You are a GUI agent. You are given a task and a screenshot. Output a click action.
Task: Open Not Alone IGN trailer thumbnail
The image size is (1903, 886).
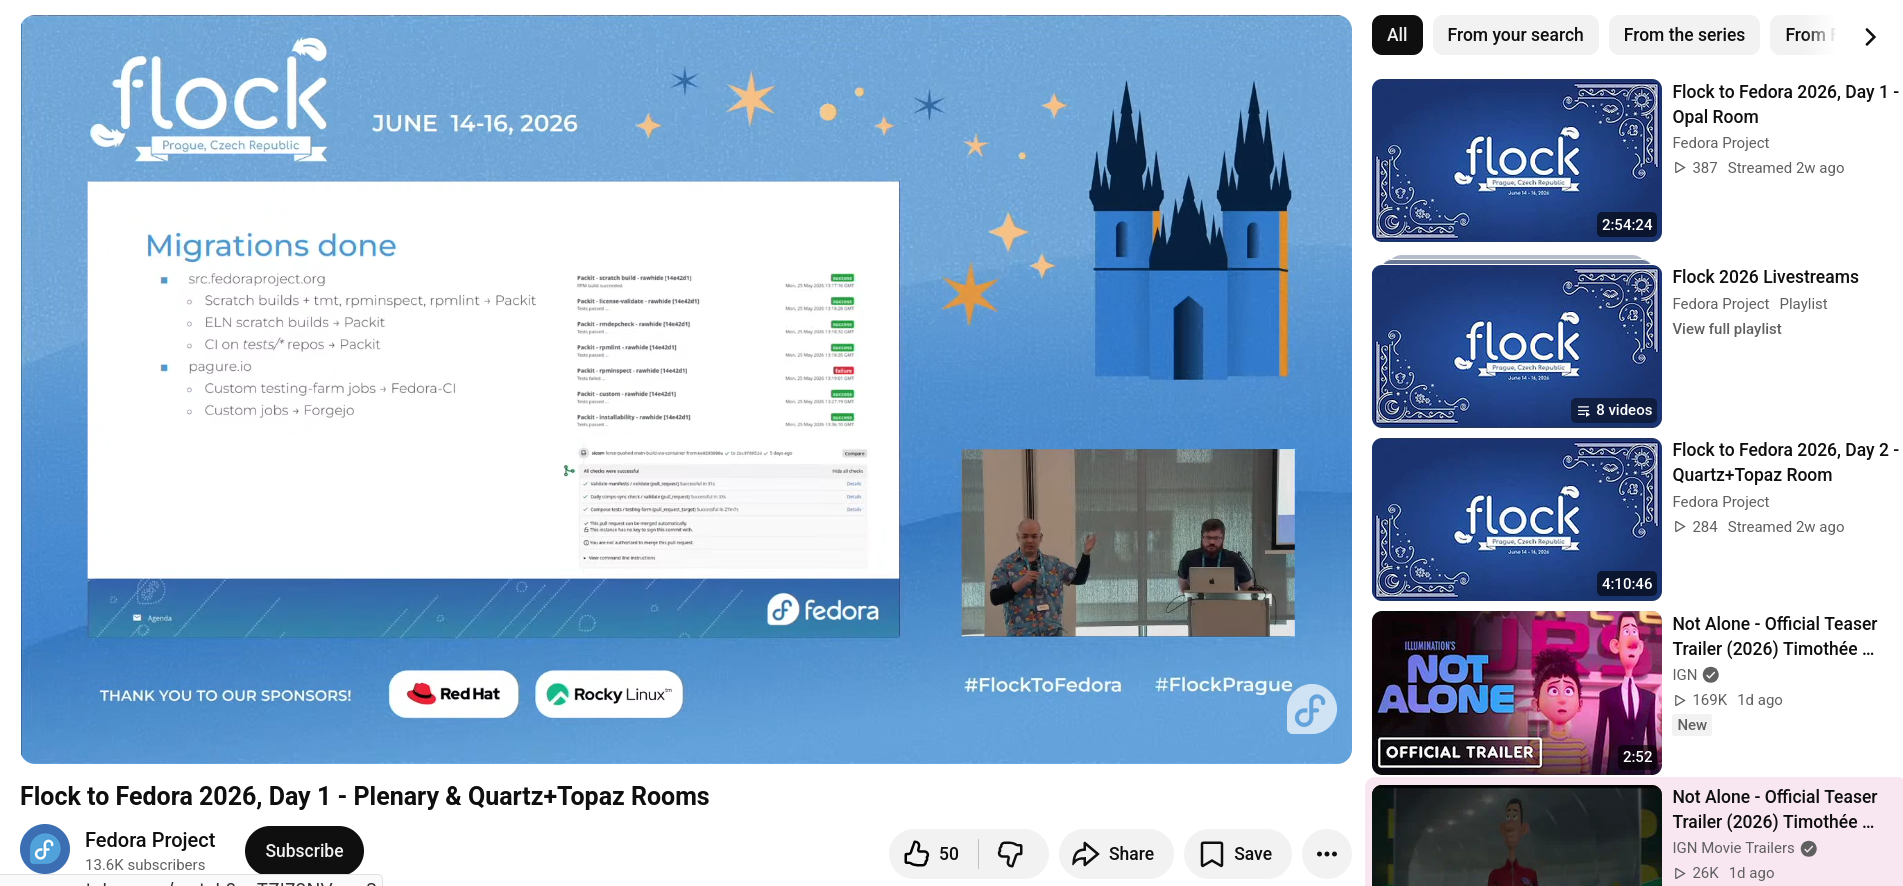[1516, 693]
